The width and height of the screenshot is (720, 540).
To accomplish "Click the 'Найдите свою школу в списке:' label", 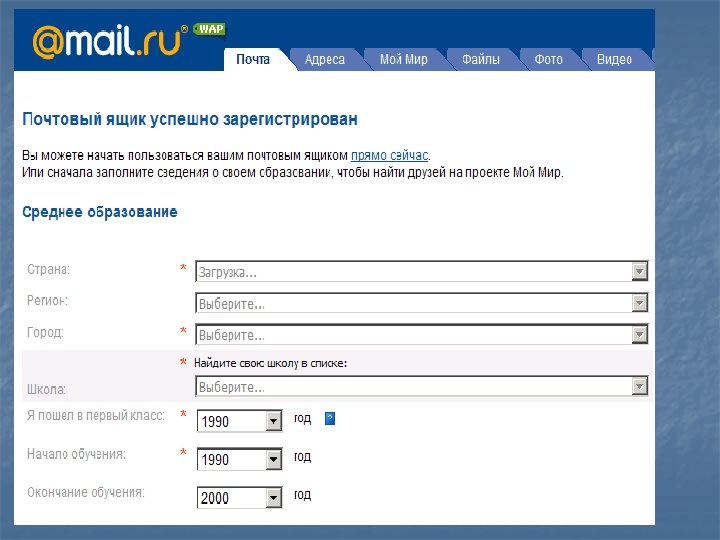I will click(x=270, y=363).
